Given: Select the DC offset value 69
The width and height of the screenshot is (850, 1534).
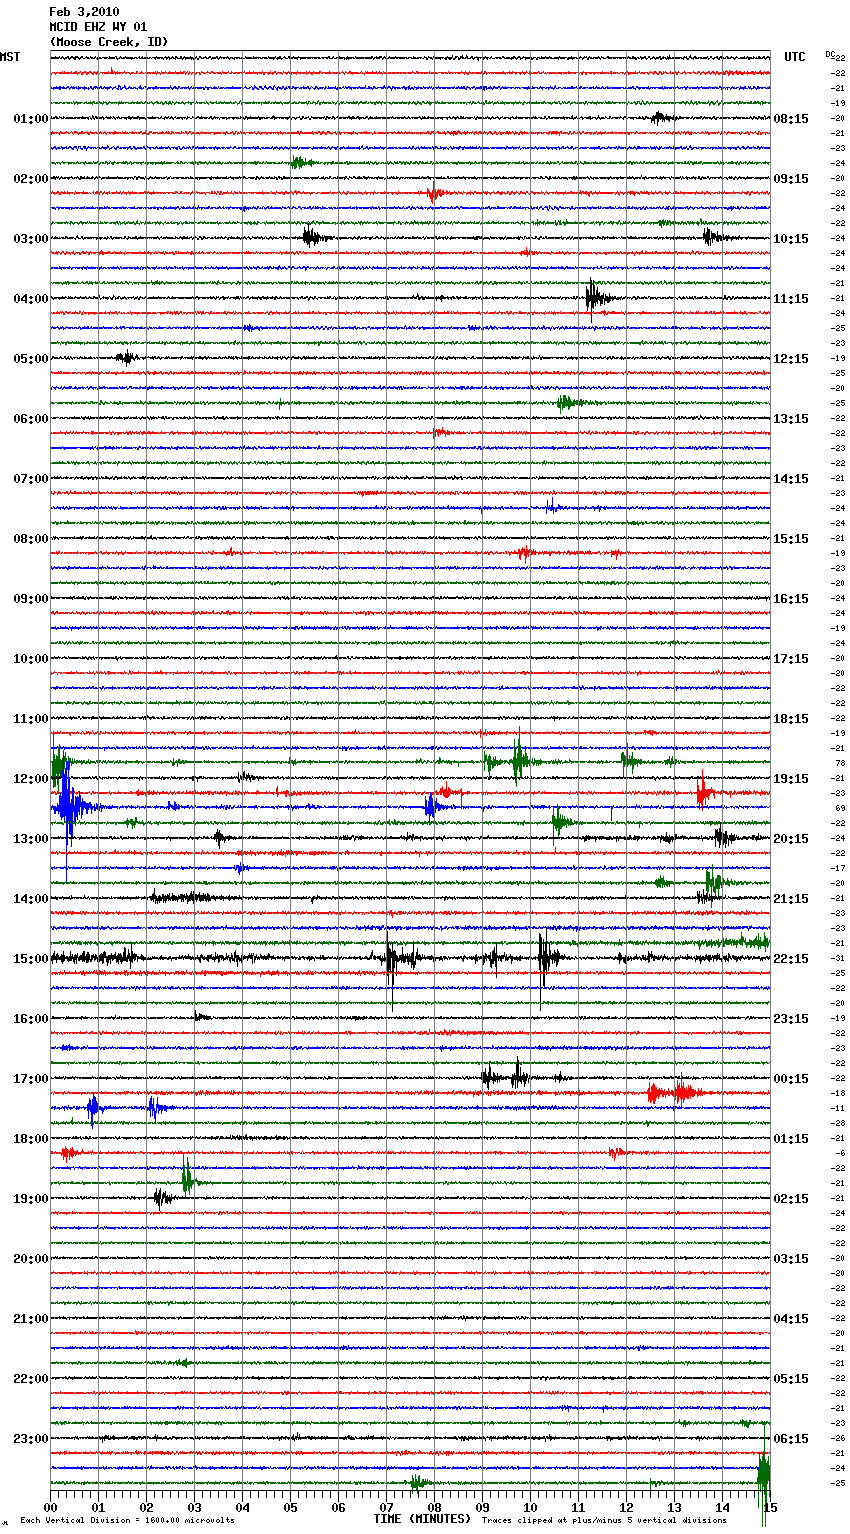Looking at the screenshot, I should tap(840, 808).
